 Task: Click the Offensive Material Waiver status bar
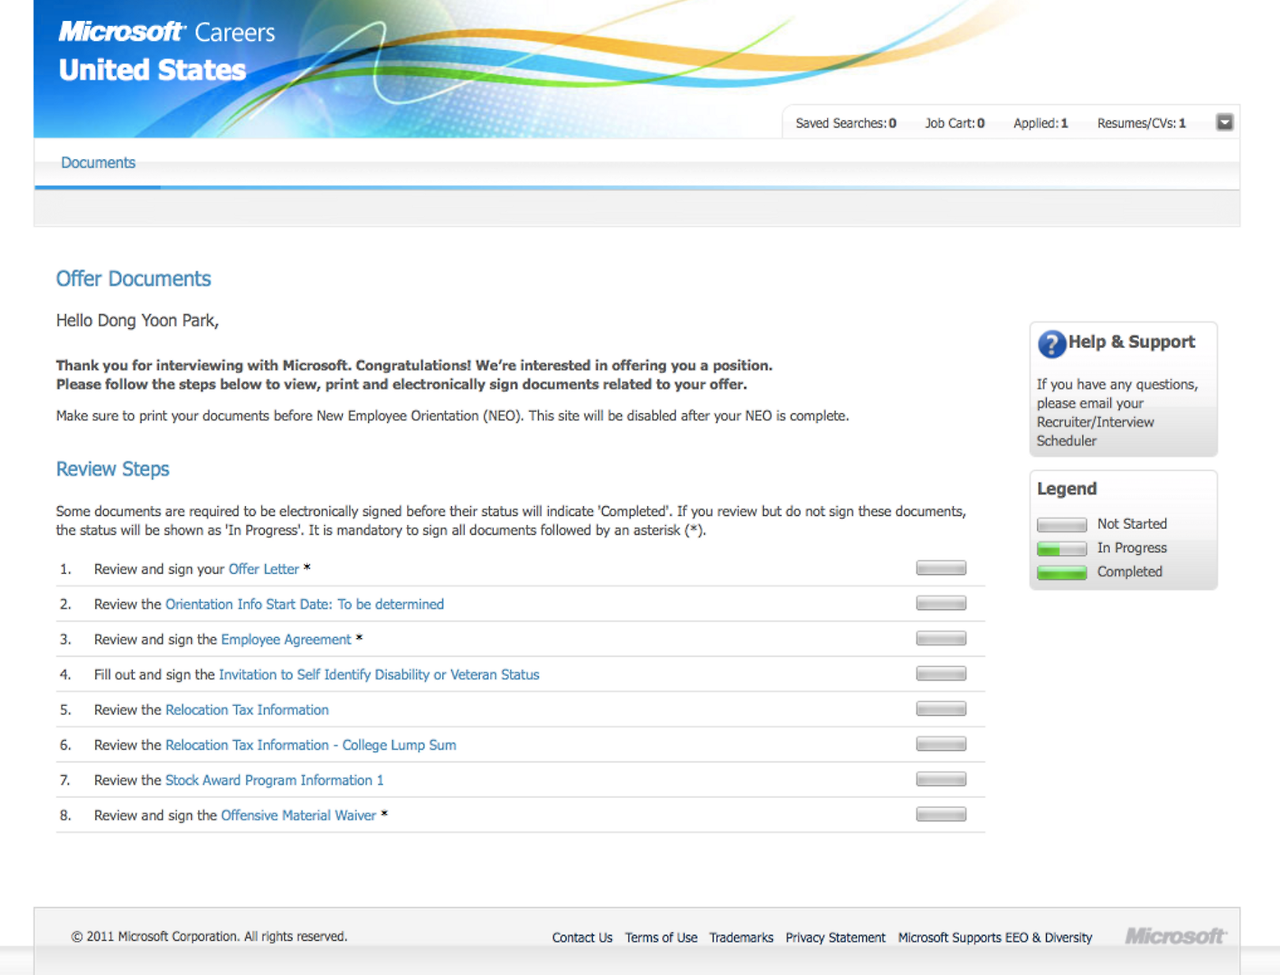pyautogui.click(x=941, y=814)
